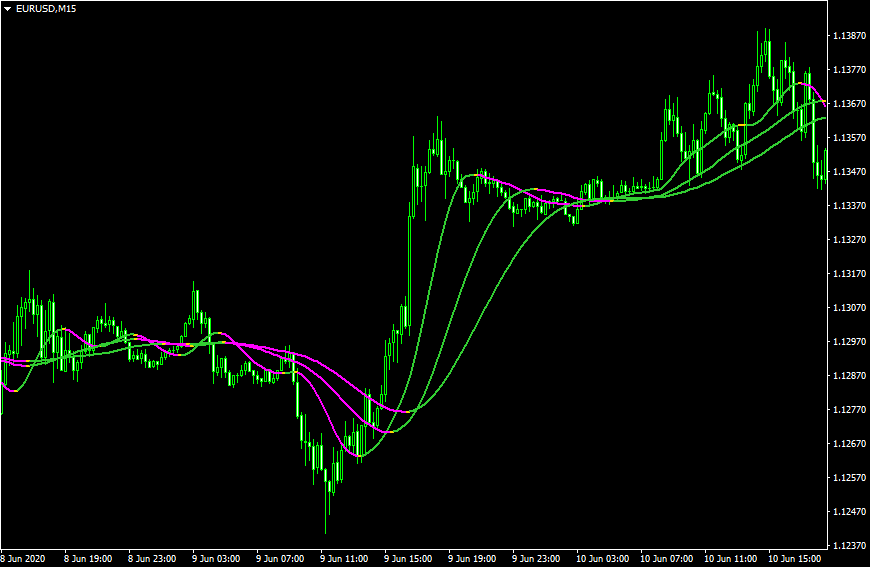The width and height of the screenshot is (870, 567).
Task: Select the 1.13670 price level on axis
Action: [849, 104]
